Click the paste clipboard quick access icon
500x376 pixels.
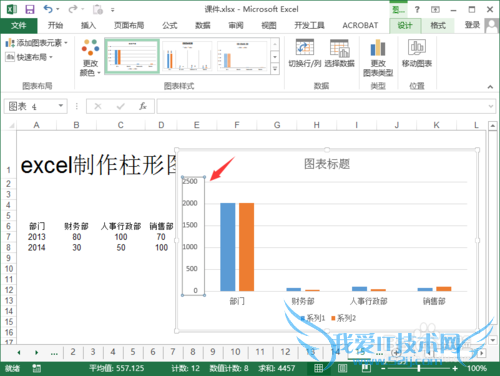click(x=98, y=9)
